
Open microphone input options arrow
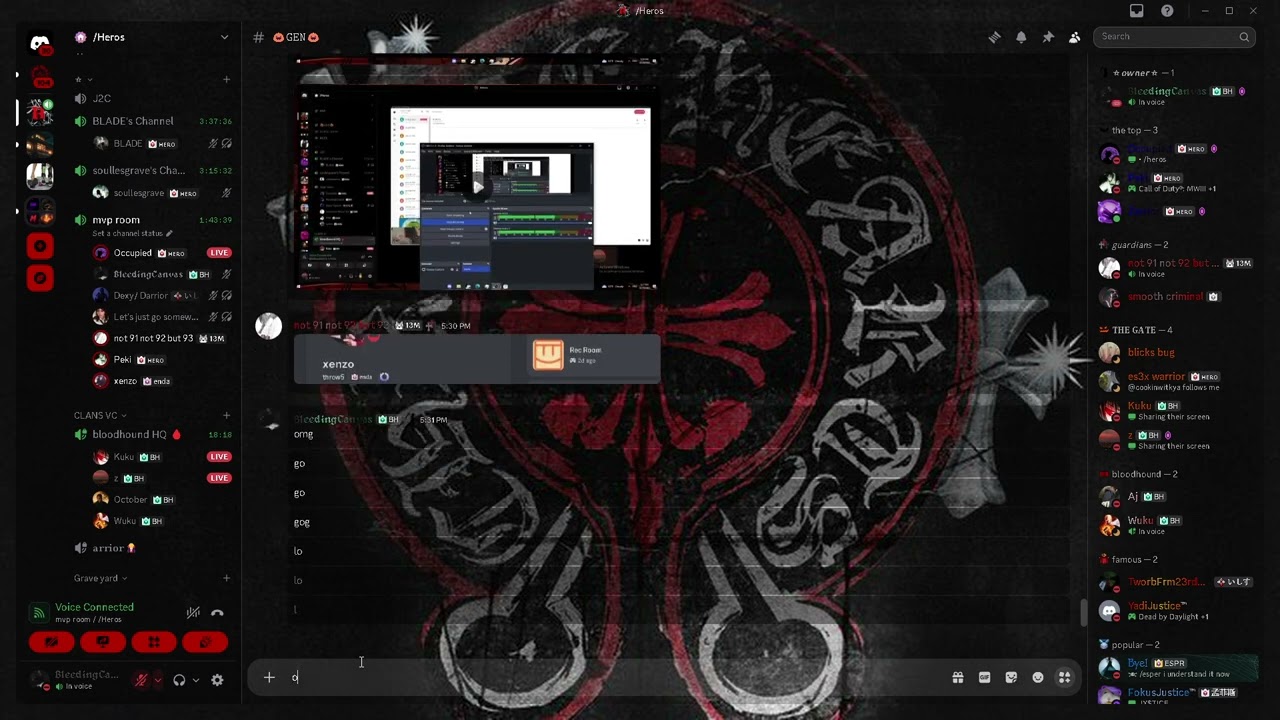tap(157, 680)
